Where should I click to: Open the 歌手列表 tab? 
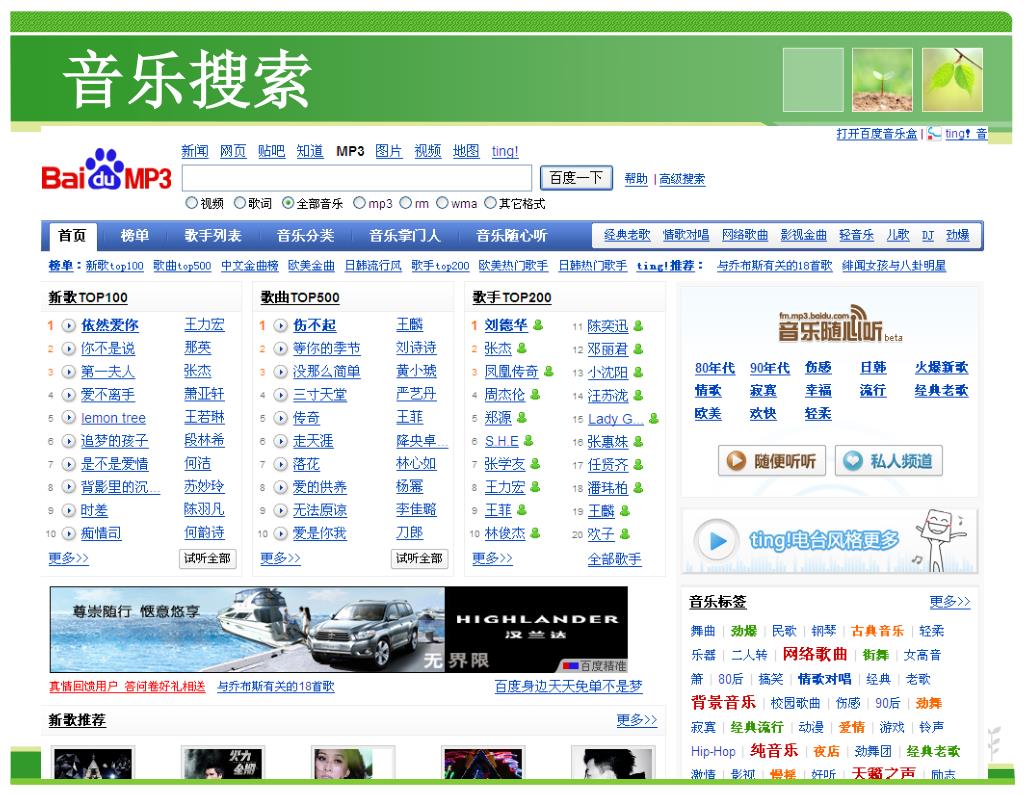[213, 236]
